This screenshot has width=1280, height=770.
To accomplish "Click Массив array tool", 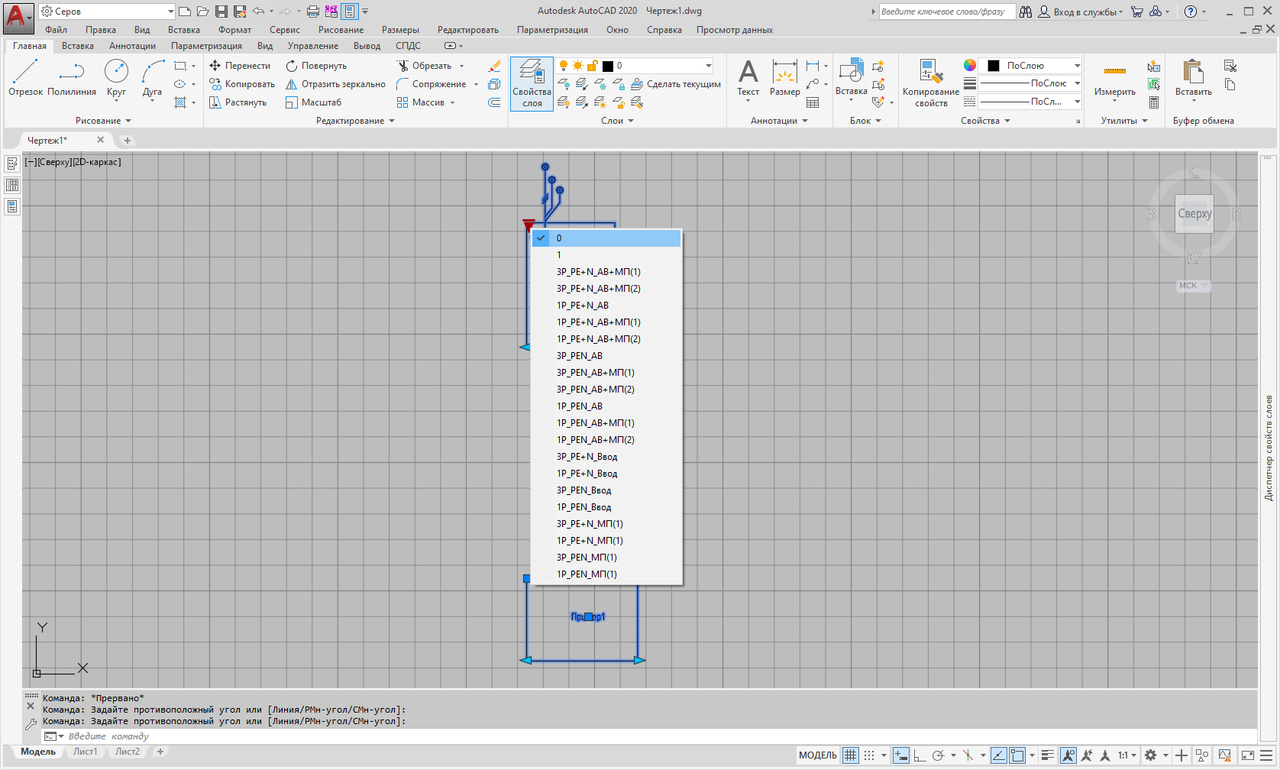I will (420, 102).
